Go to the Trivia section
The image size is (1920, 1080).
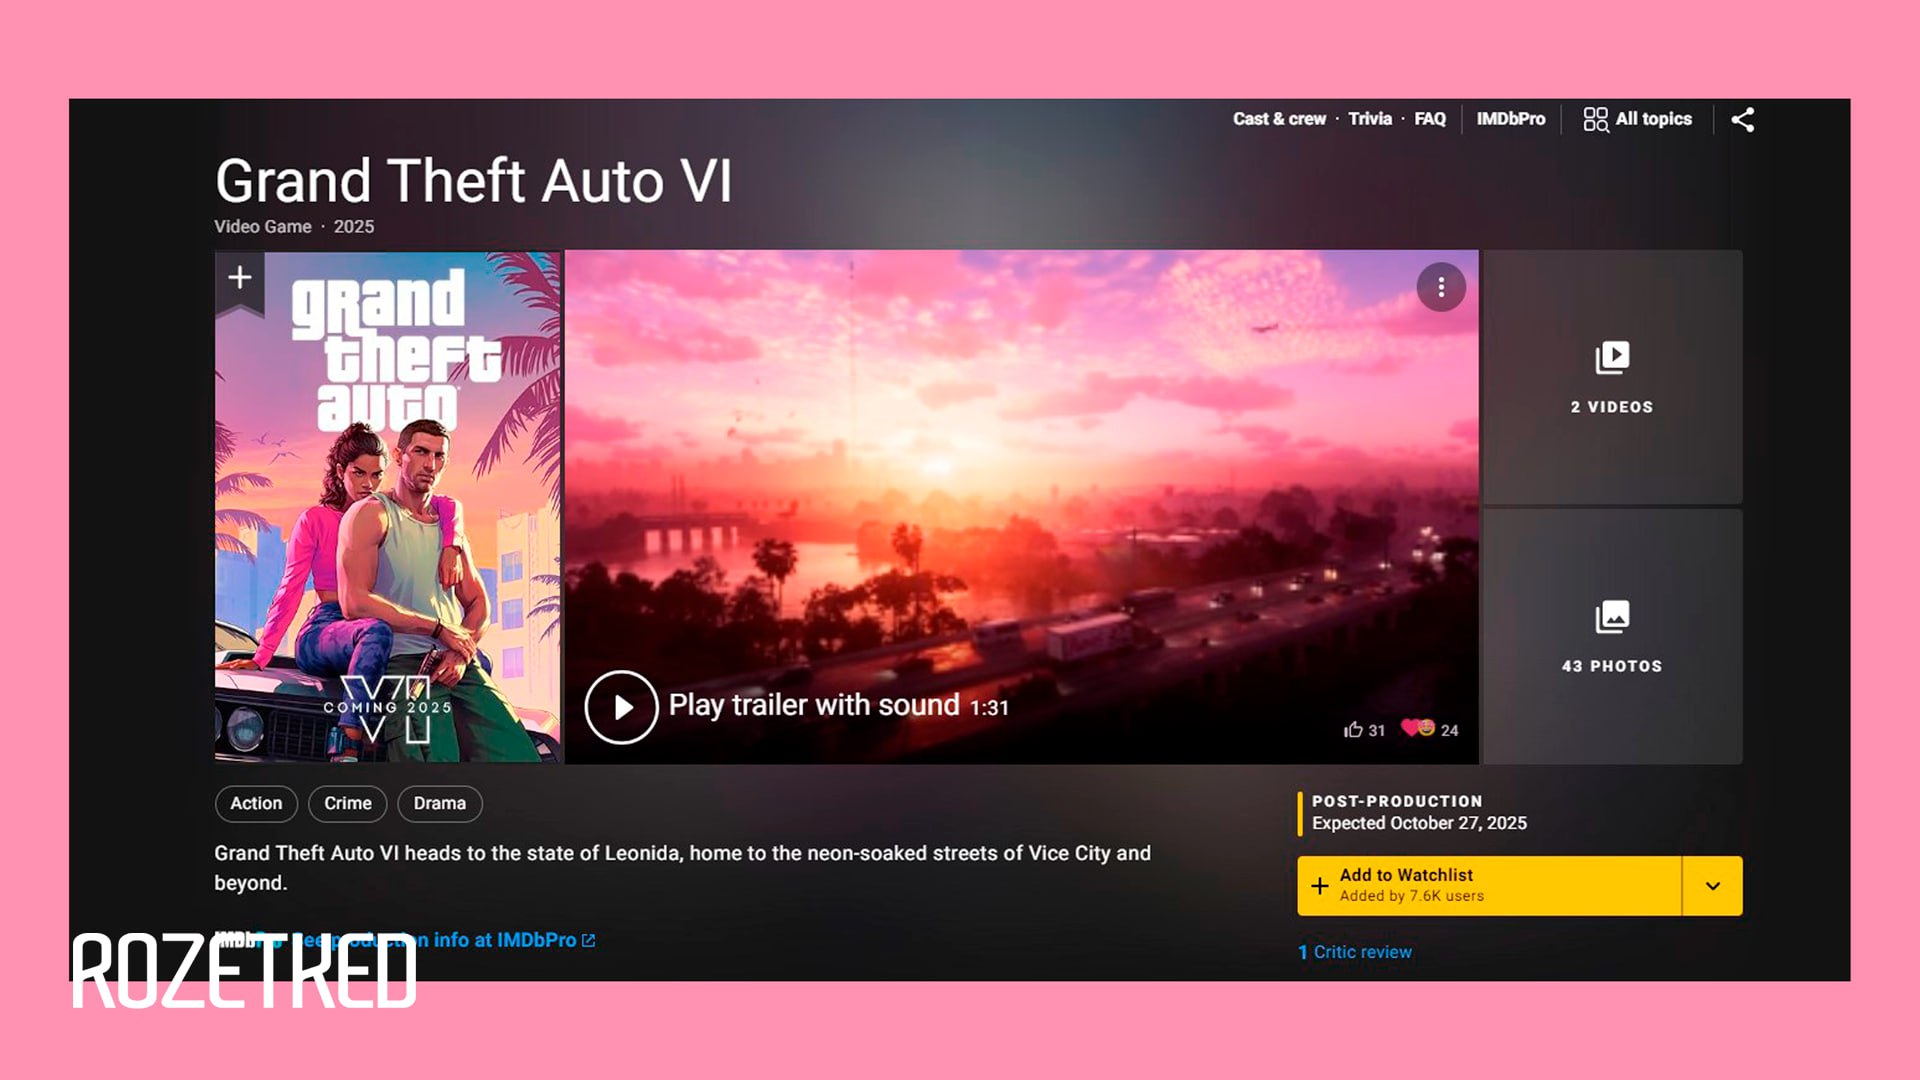1370,119
